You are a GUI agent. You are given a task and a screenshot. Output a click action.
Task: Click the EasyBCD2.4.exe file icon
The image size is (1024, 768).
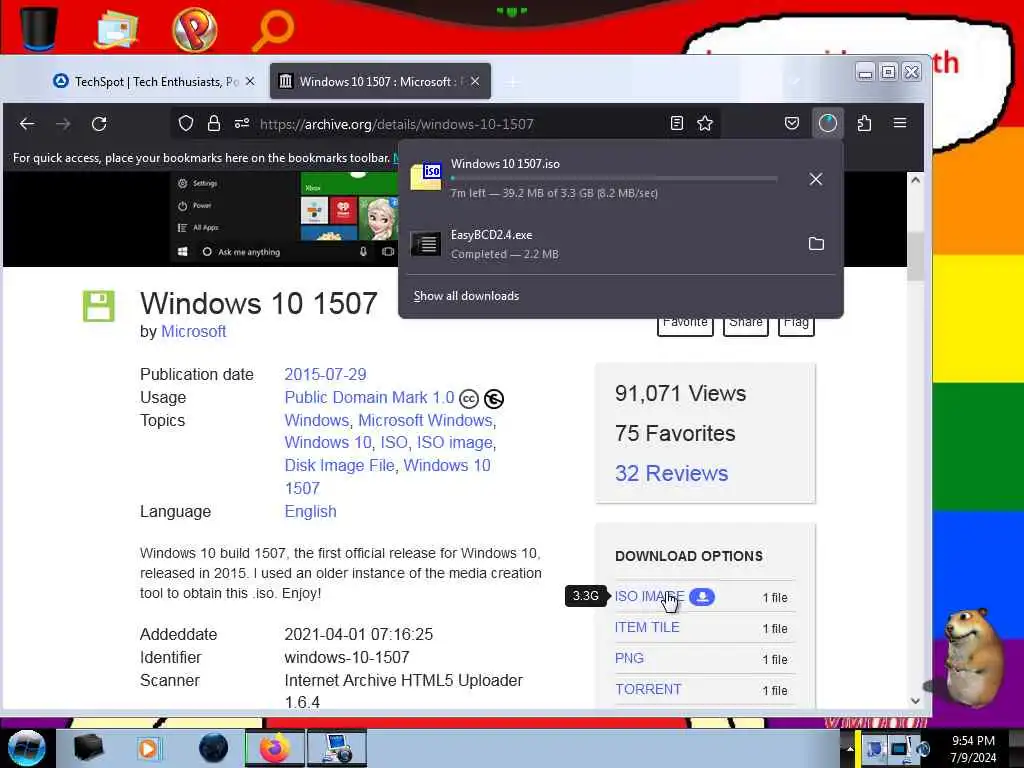(x=426, y=244)
